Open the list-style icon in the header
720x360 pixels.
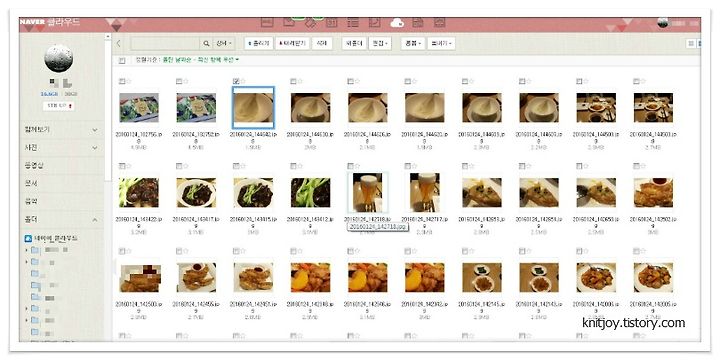pyautogui.click(x=353, y=22)
